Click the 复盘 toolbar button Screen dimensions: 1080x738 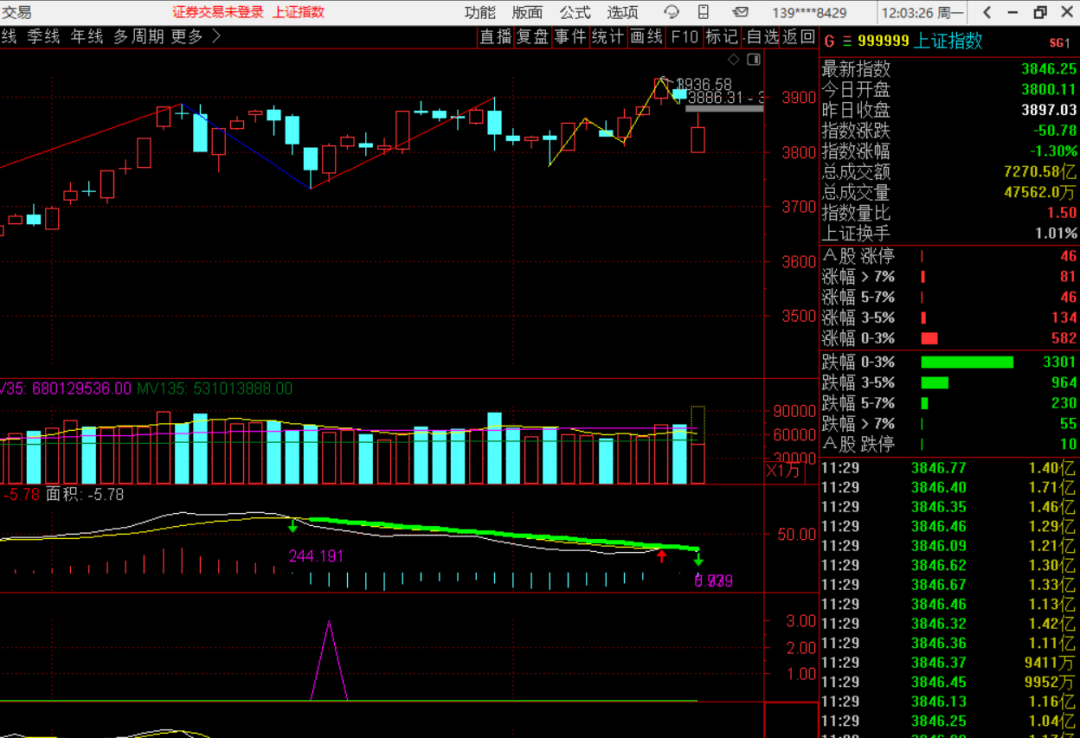point(532,37)
